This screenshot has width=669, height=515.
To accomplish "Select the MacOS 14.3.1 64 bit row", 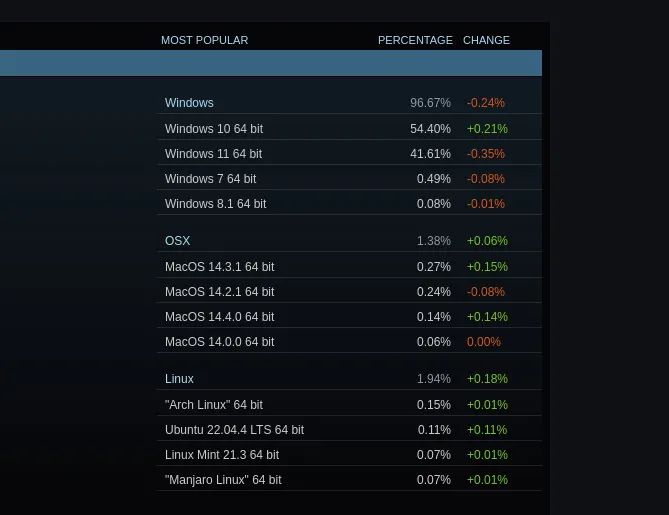I will [x=349, y=267].
